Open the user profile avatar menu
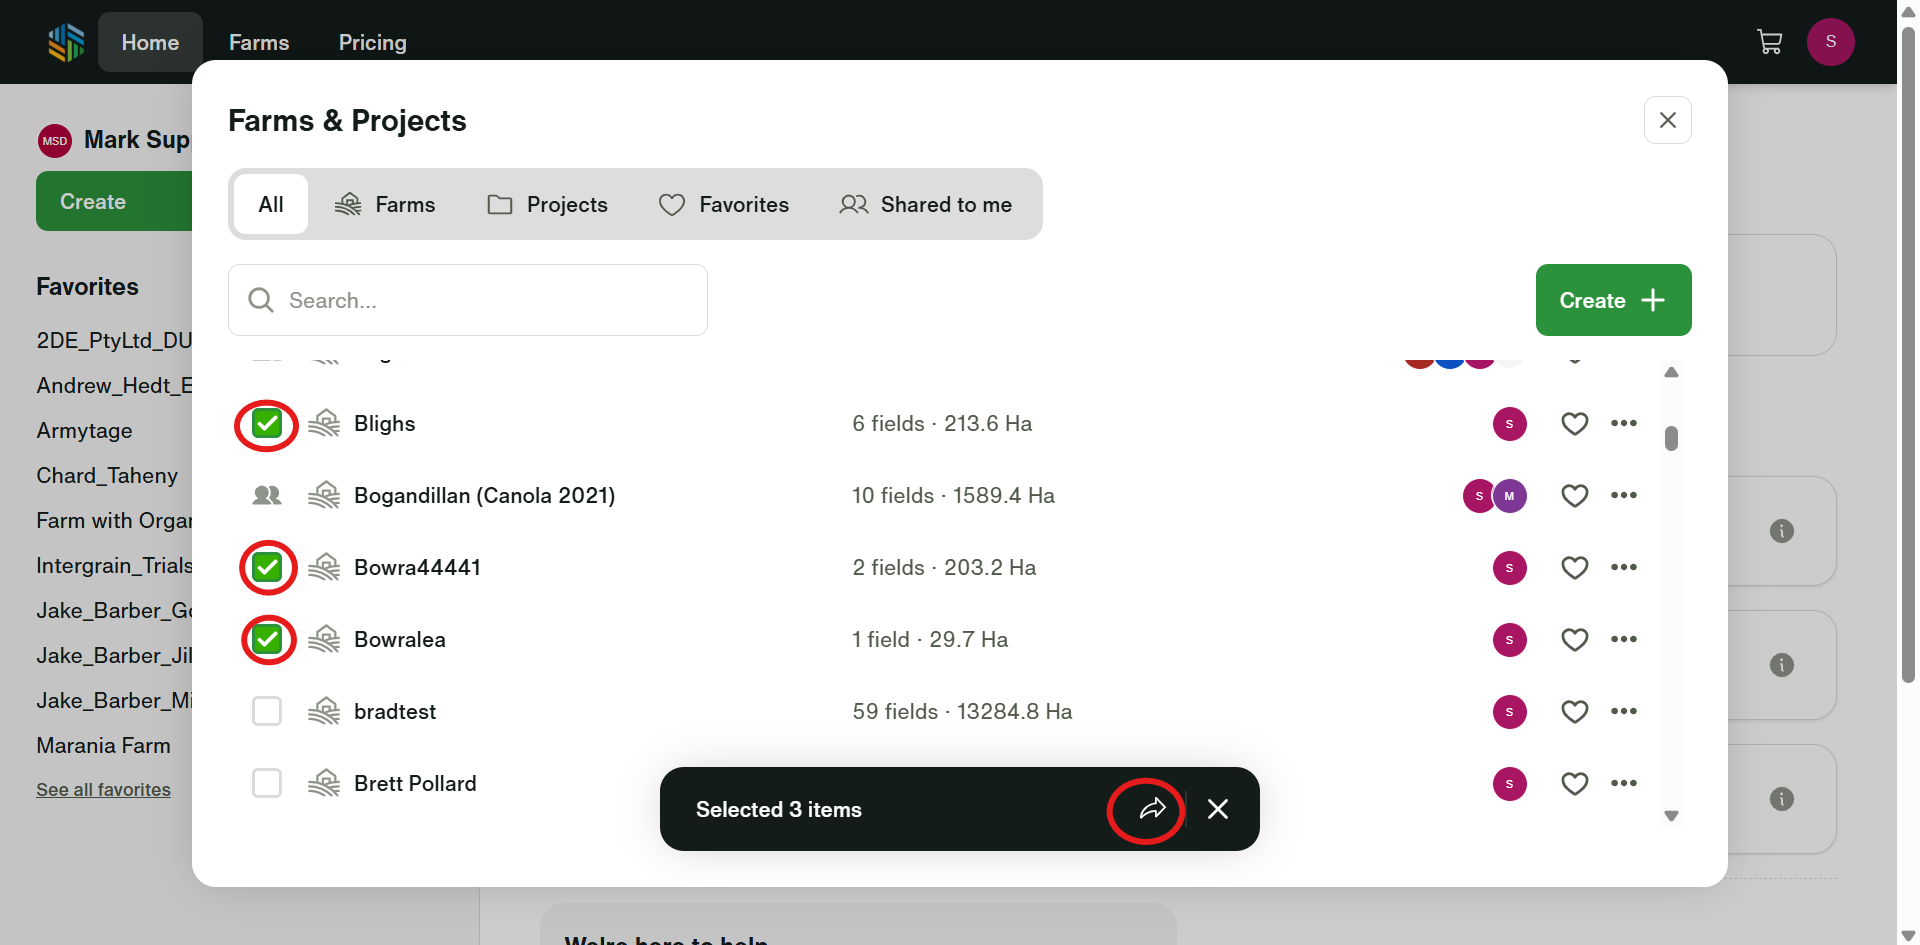This screenshot has height=945, width=1920. [x=1830, y=42]
